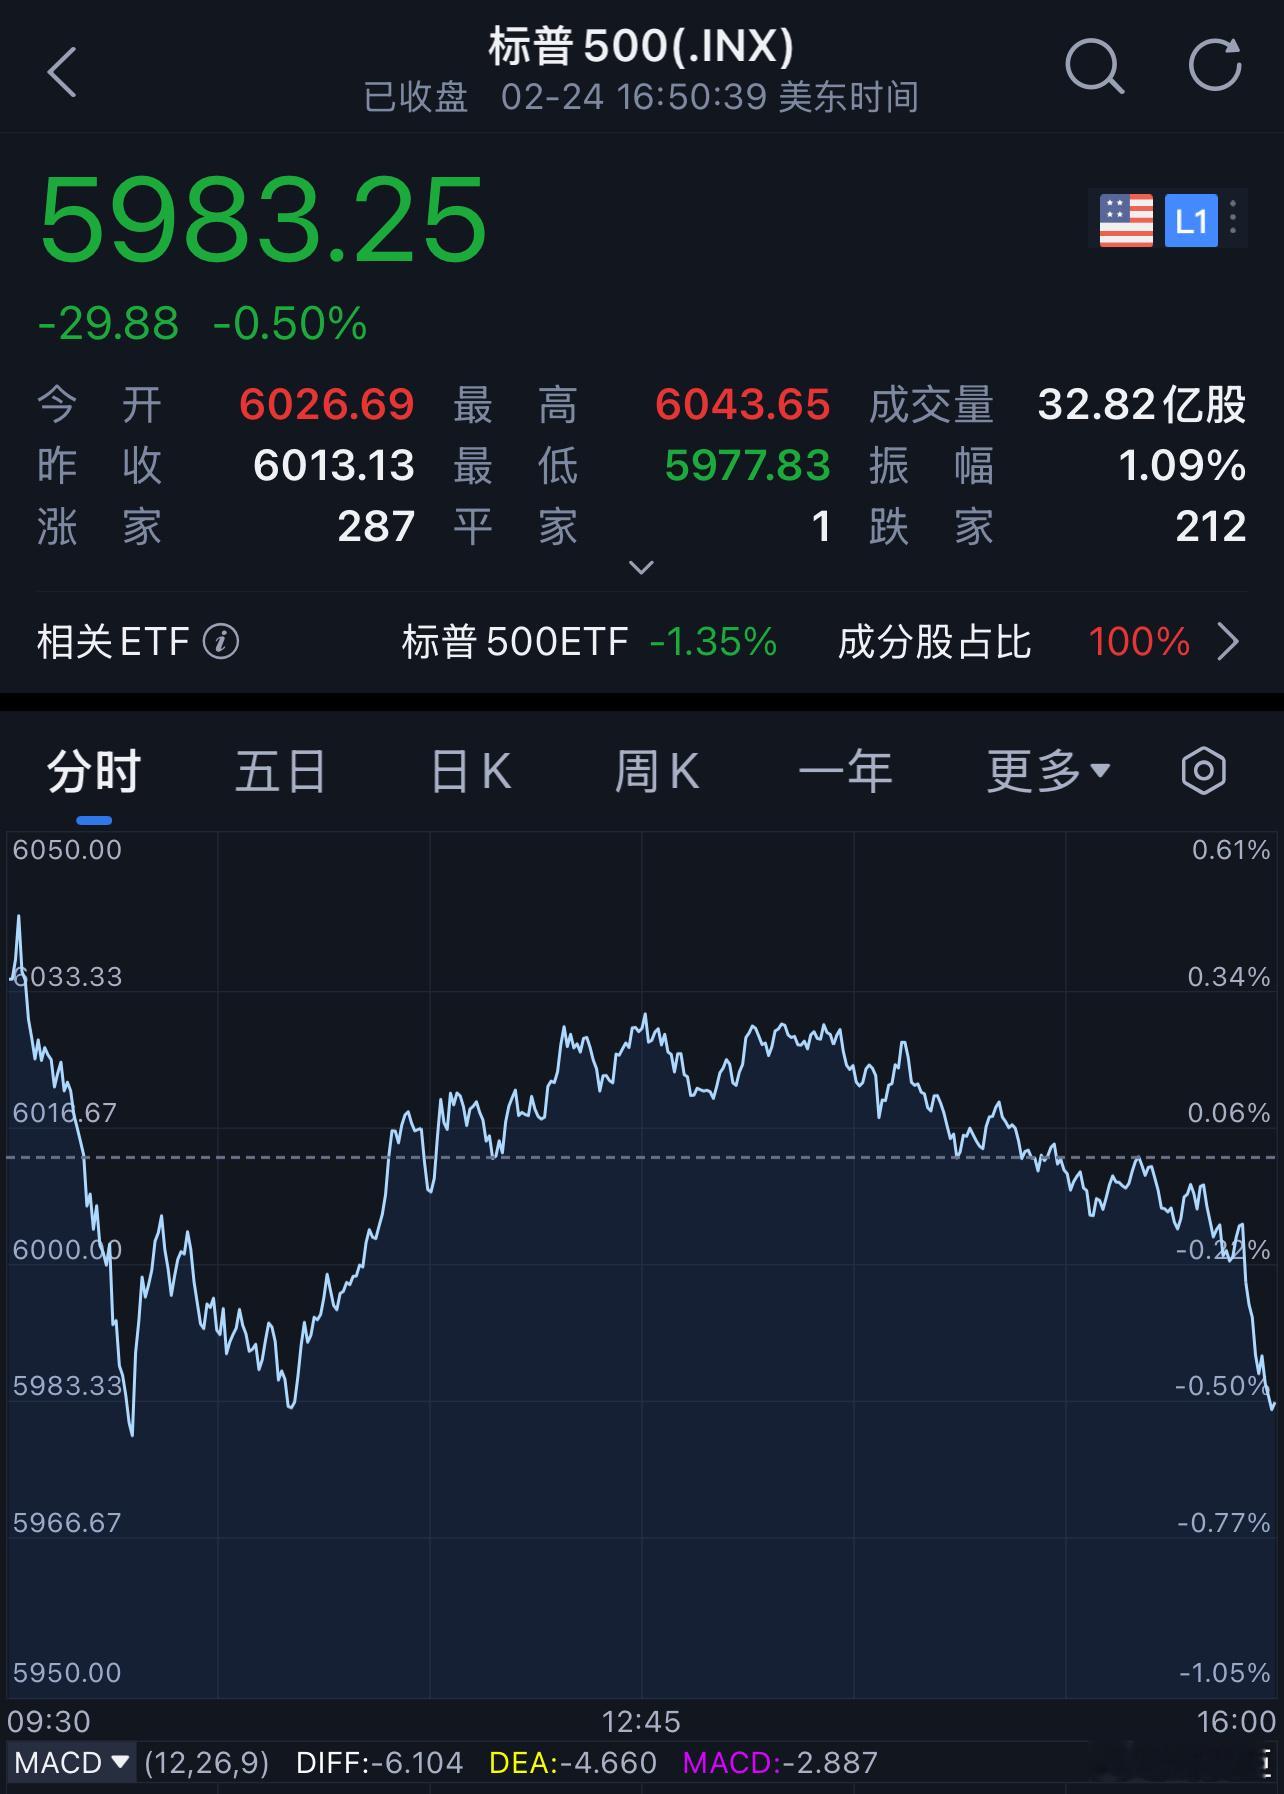
Task: Tap the DIFF:-6.104 readout
Action: [380, 1762]
